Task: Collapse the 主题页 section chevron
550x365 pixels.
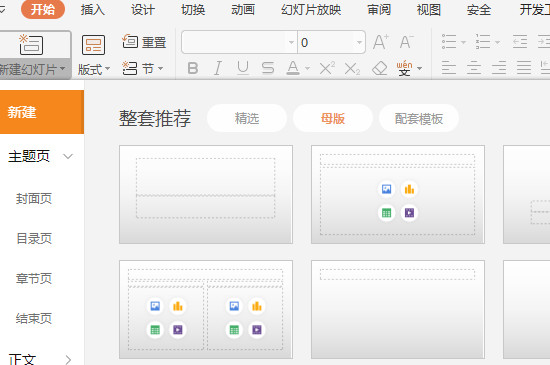Action: (68, 156)
